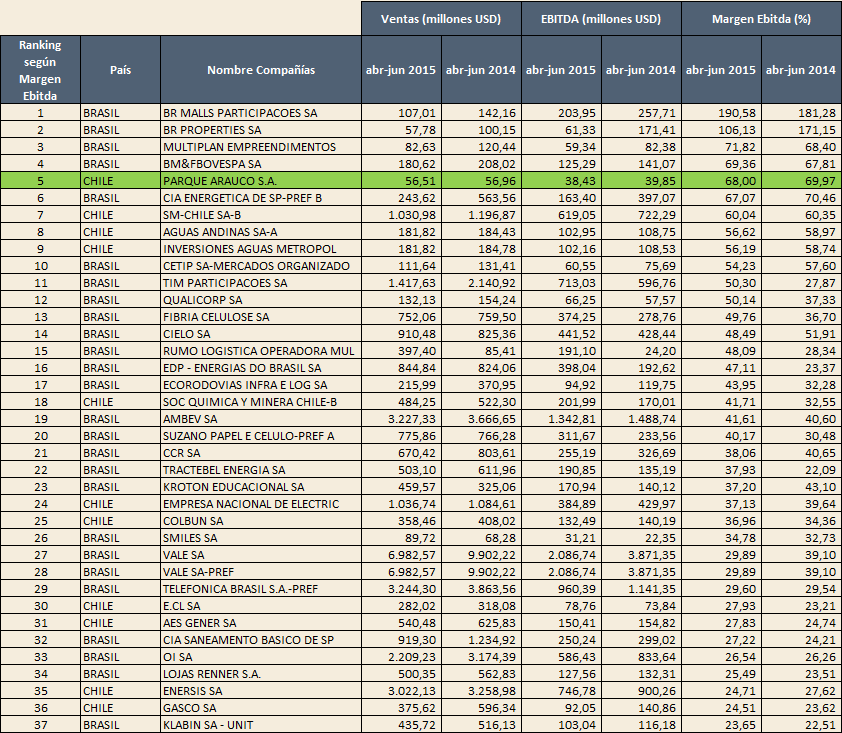The width and height of the screenshot is (842, 733).
Task: Select the 'BR MALLS PARTICIPACOES SA' cell
Action: (261, 113)
